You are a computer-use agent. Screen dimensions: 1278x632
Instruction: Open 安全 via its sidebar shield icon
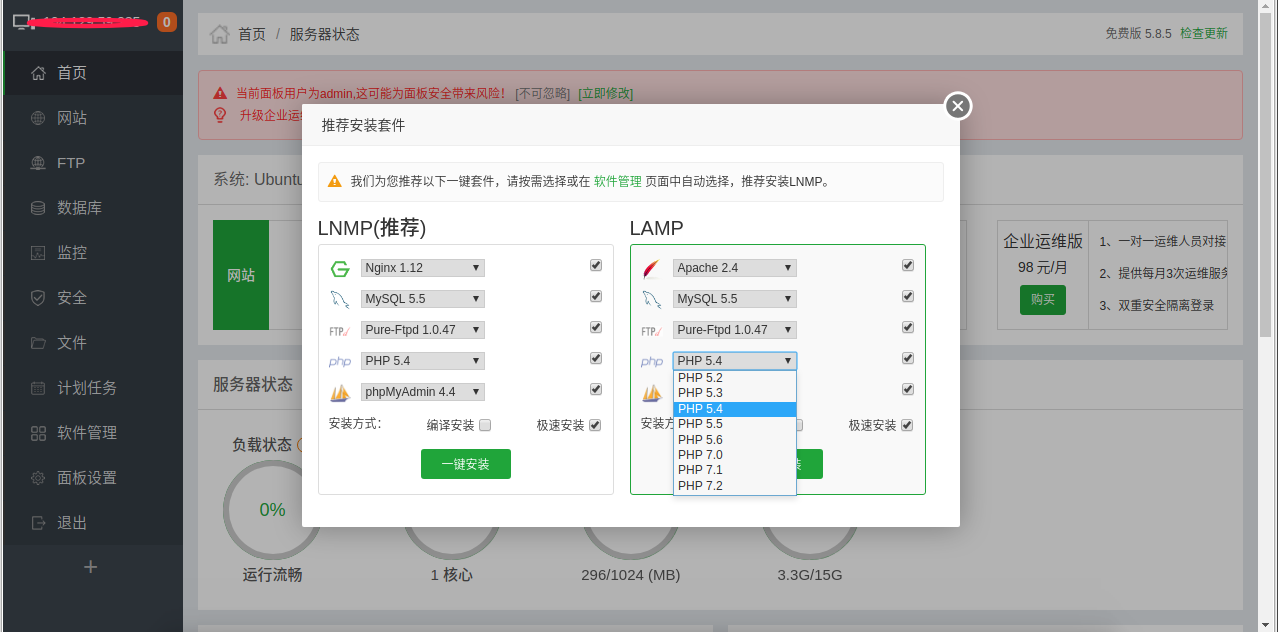click(x=39, y=298)
